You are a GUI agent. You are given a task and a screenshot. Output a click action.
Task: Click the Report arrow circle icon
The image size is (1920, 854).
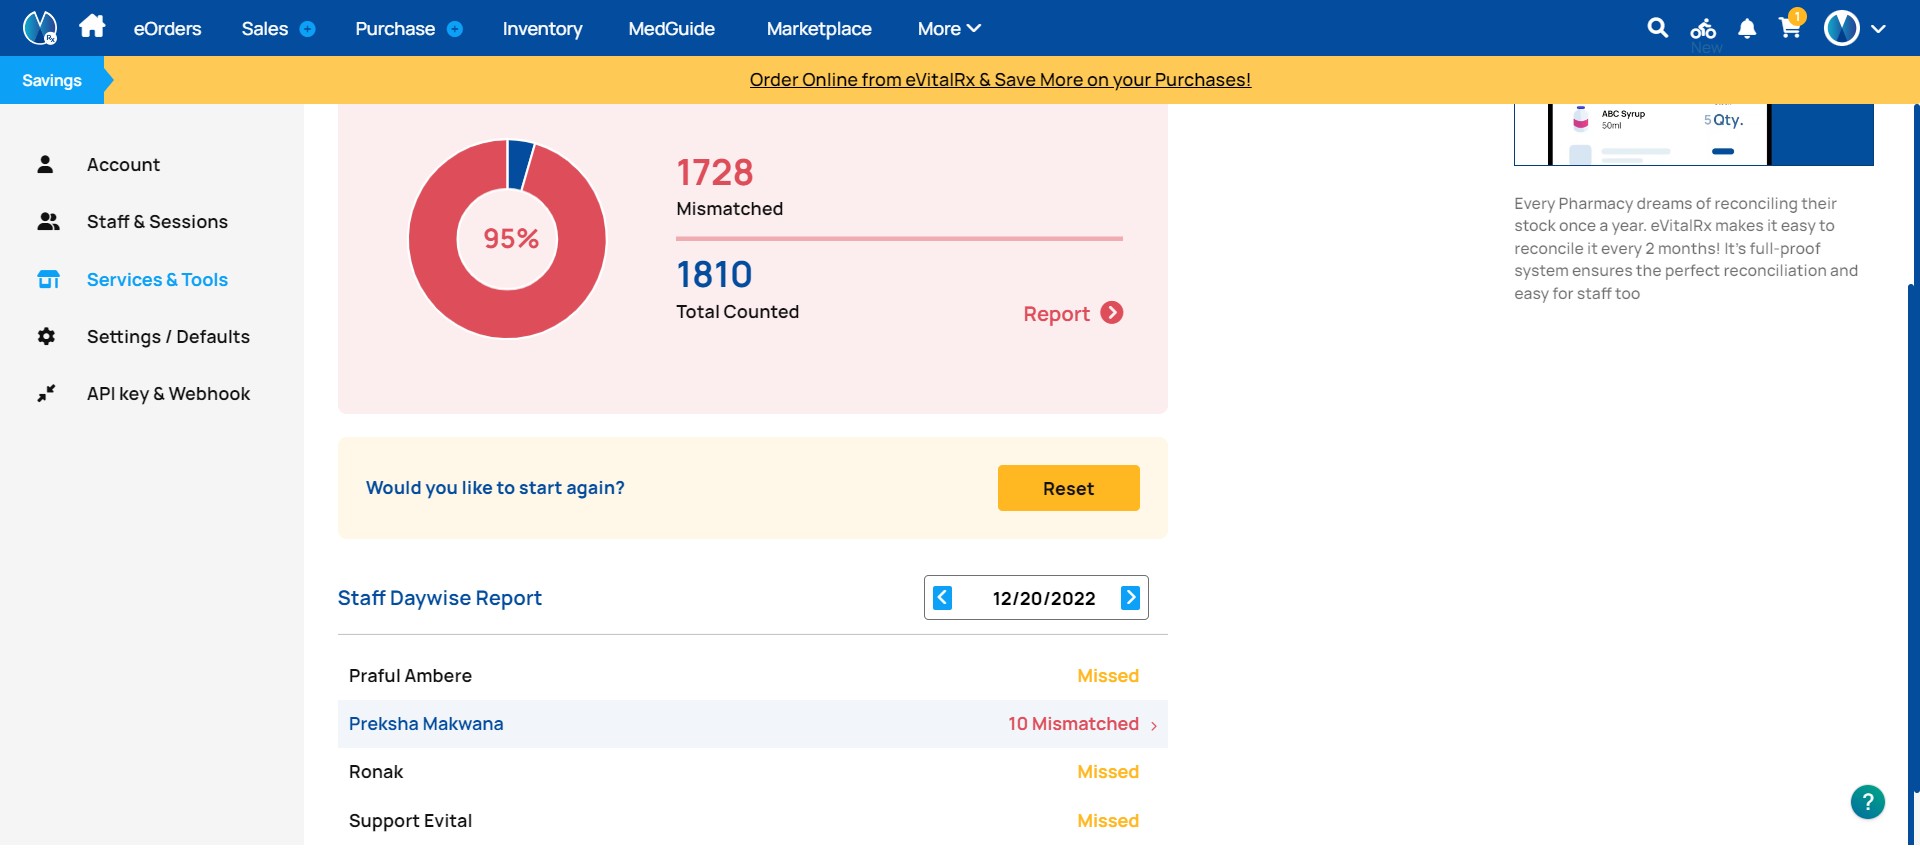click(x=1112, y=313)
